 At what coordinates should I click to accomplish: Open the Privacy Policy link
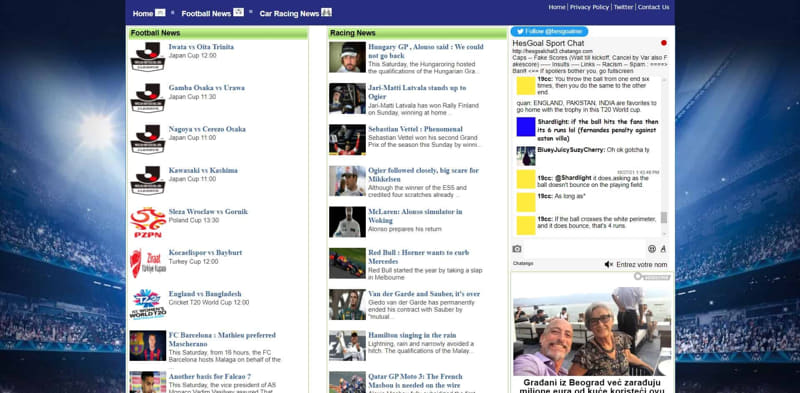589,7
